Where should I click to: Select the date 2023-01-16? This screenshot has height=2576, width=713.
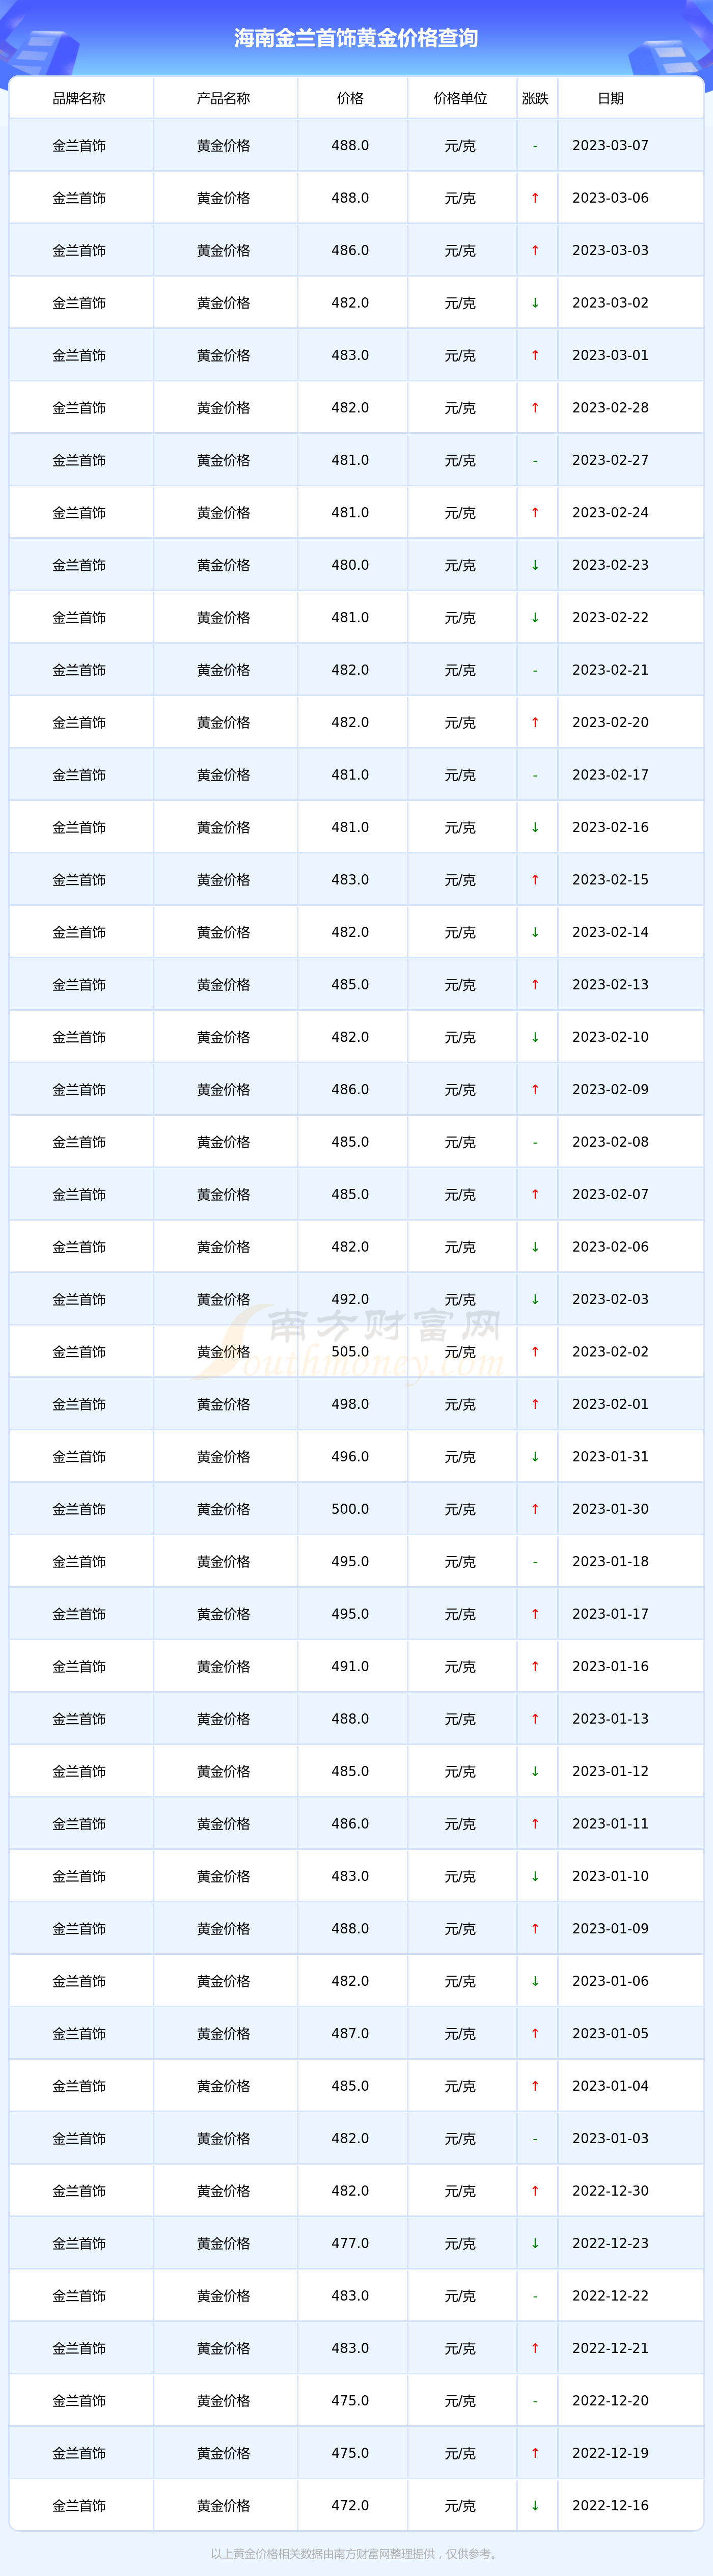[x=610, y=1667]
